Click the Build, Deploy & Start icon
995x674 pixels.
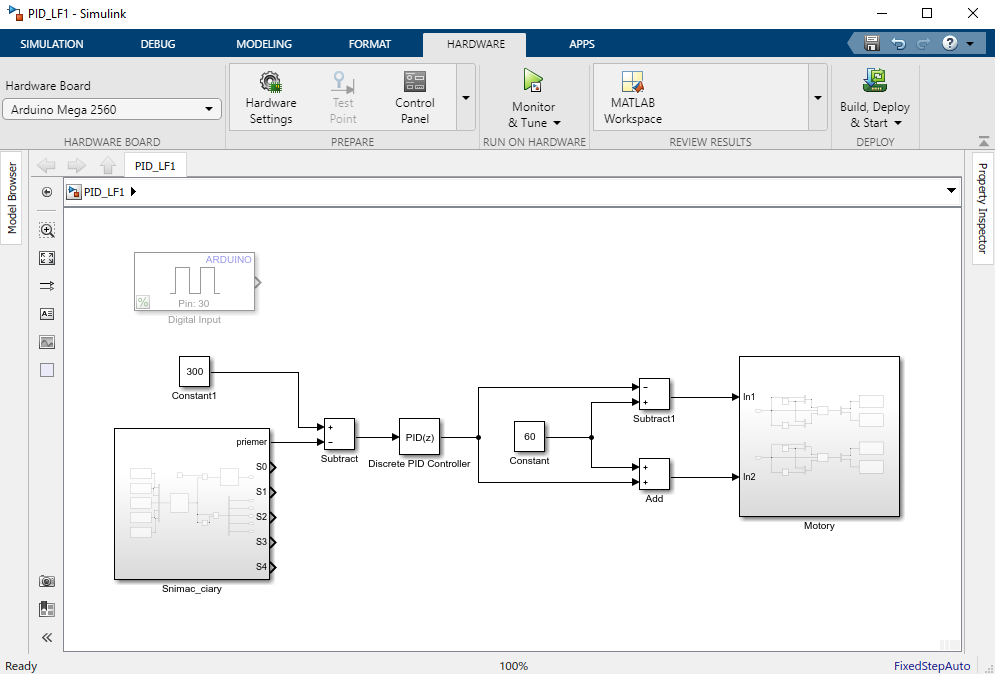click(x=875, y=81)
